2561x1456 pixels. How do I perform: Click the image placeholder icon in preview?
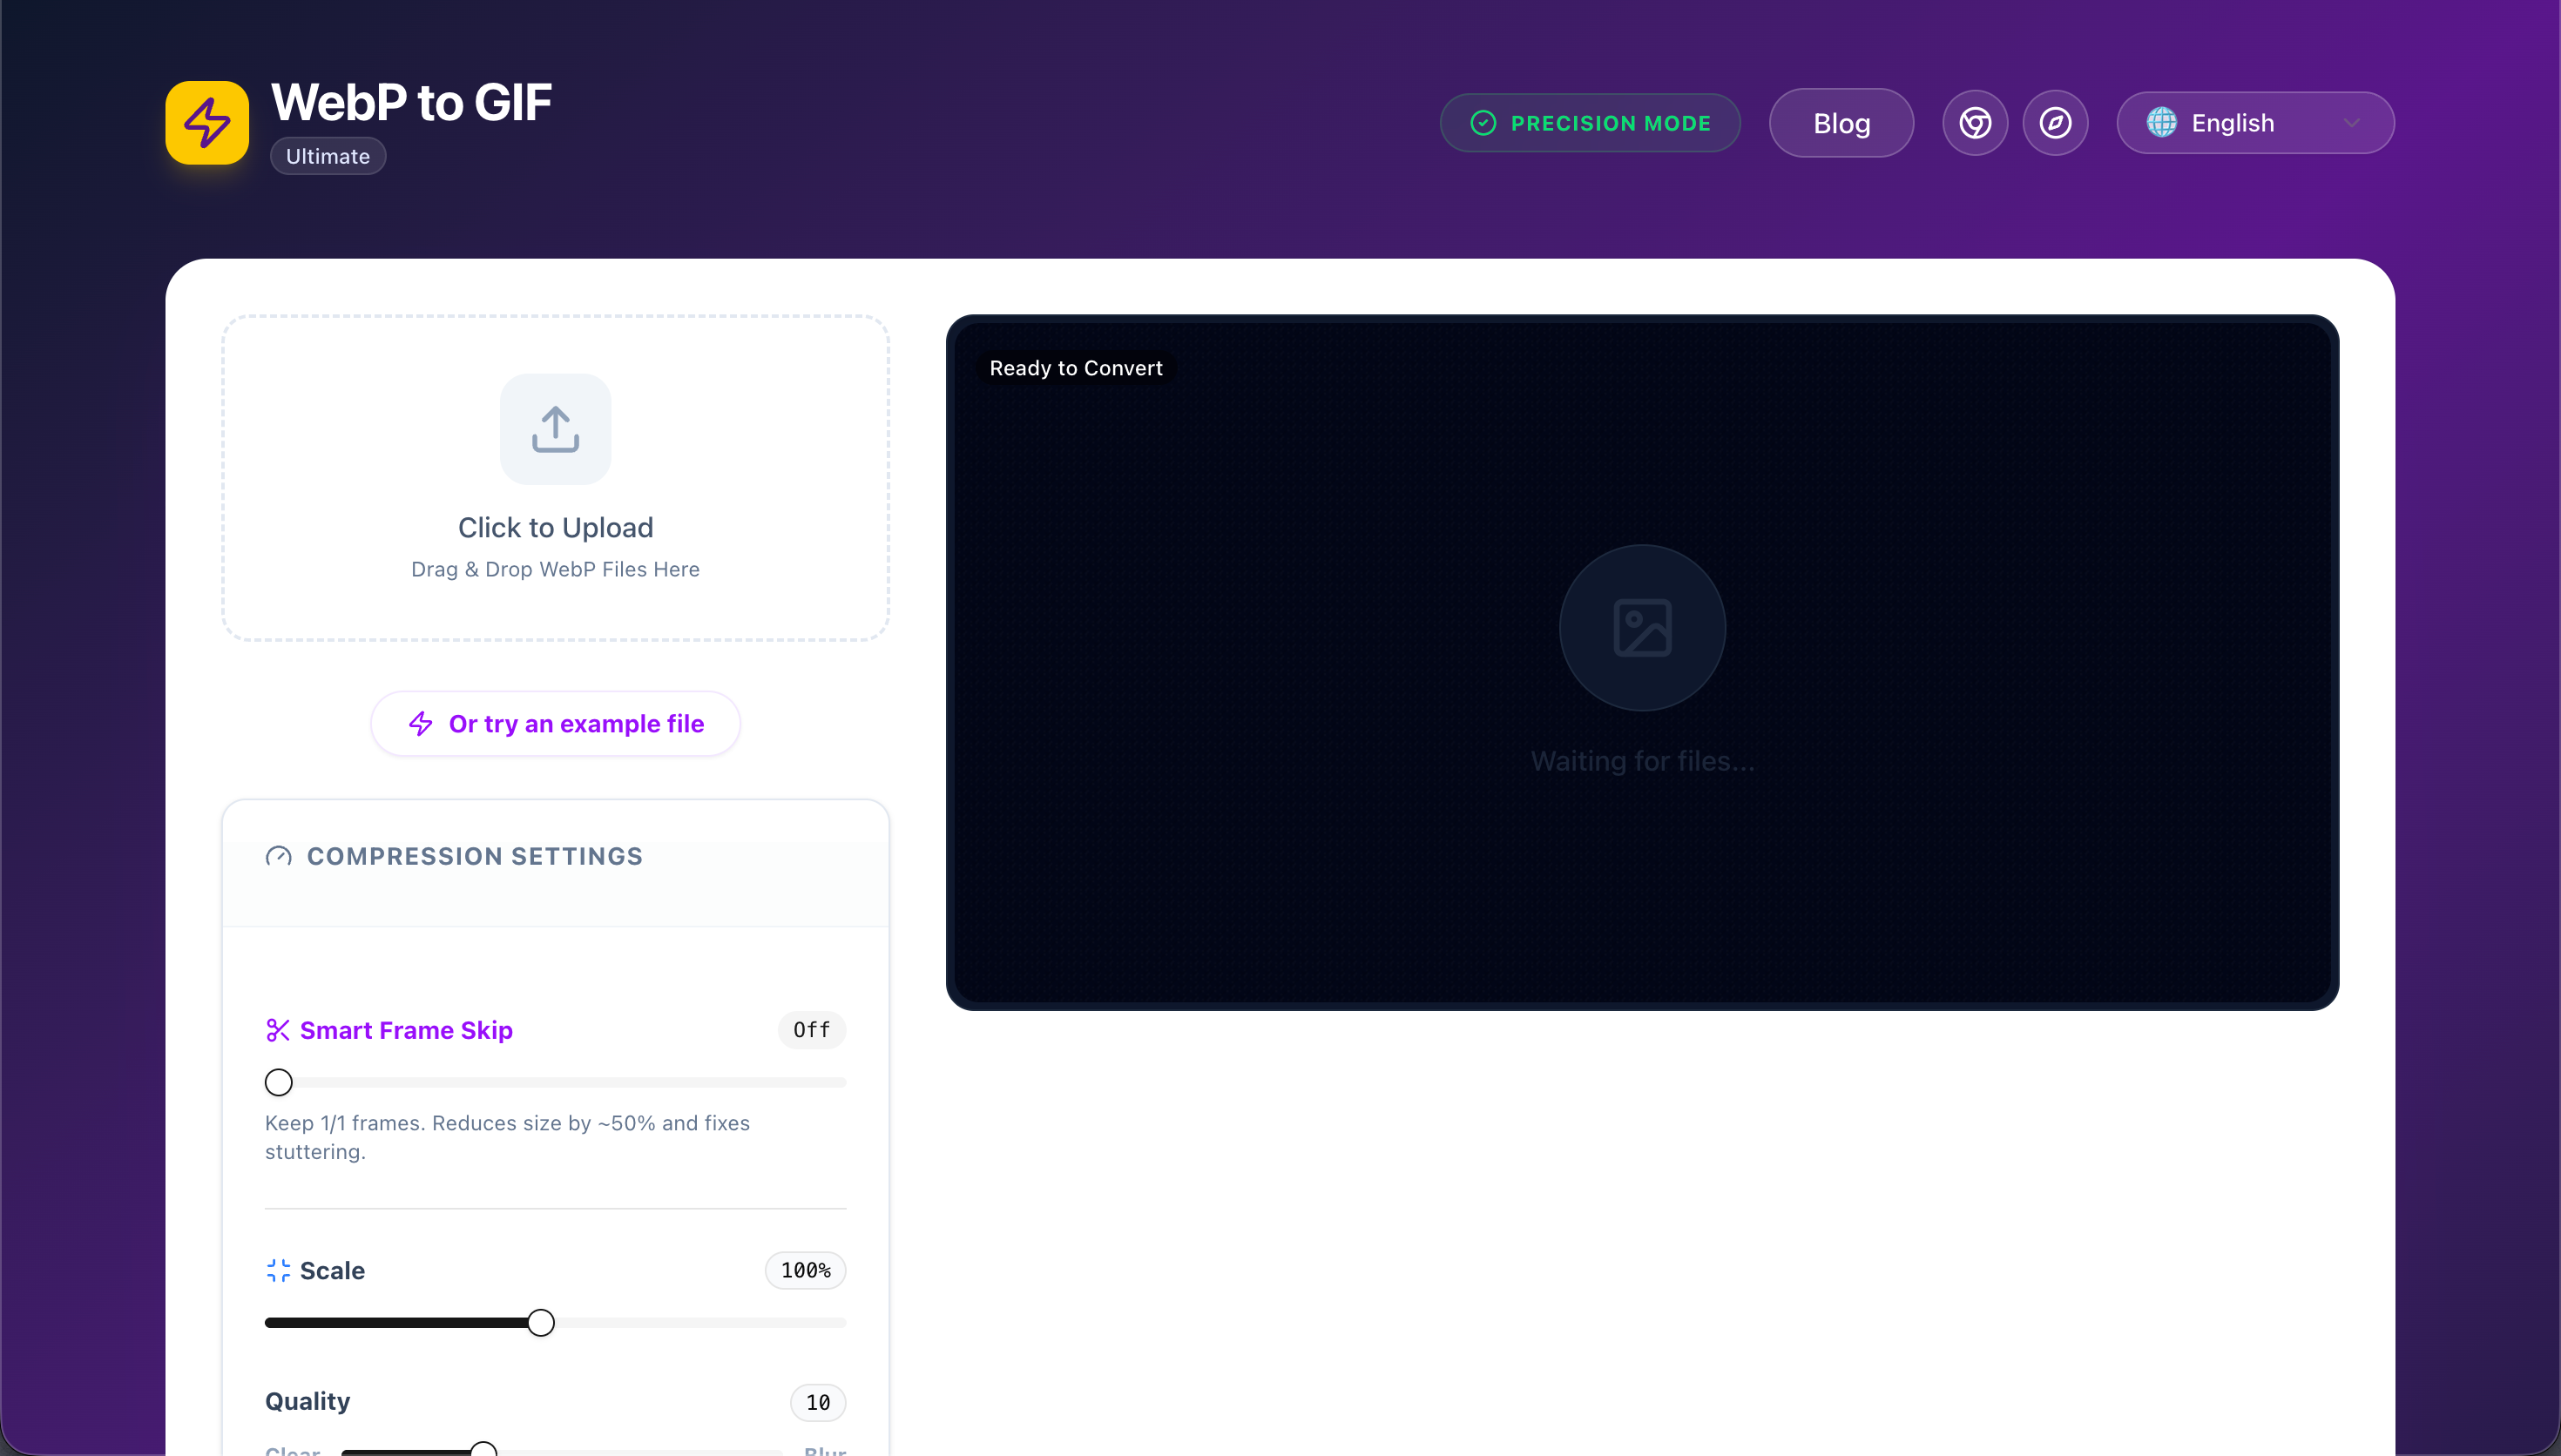pyautogui.click(x=1641, y=628)
